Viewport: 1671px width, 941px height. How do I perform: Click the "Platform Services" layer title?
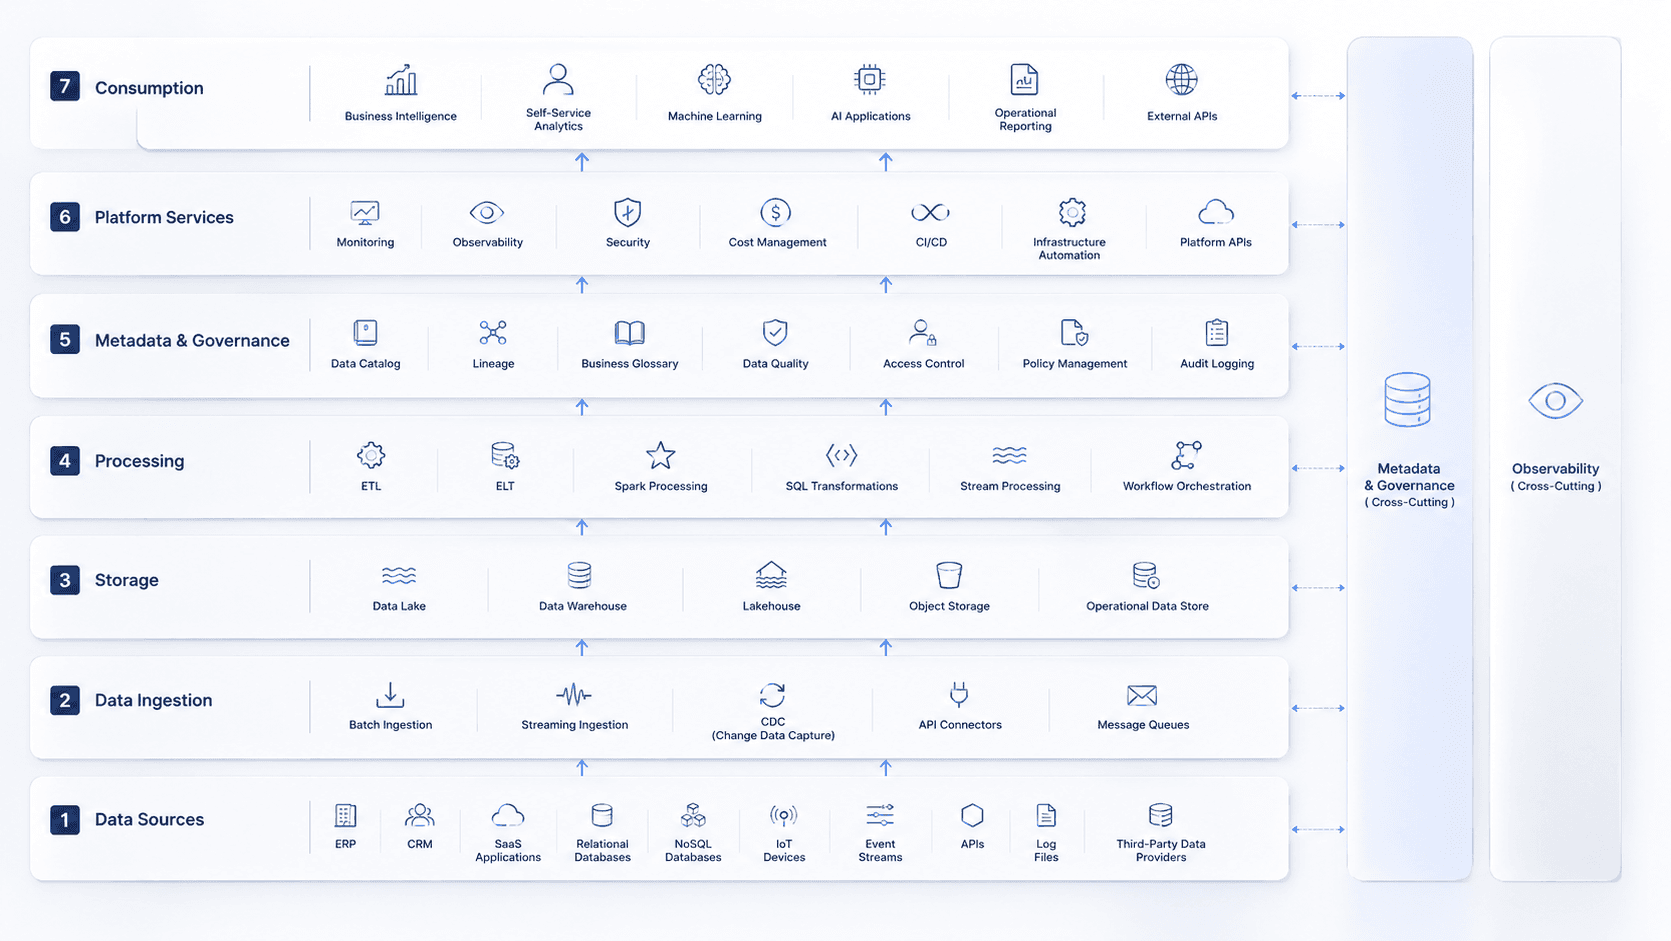[164, 217]
